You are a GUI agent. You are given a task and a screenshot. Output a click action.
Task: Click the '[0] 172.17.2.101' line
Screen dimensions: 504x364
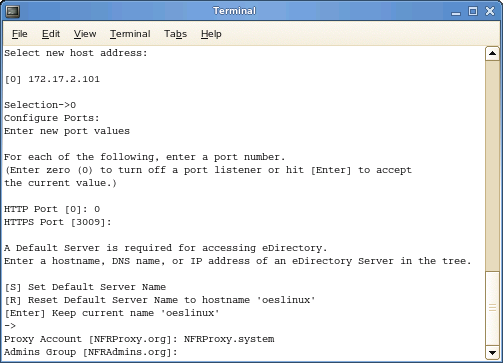[52, 79]
